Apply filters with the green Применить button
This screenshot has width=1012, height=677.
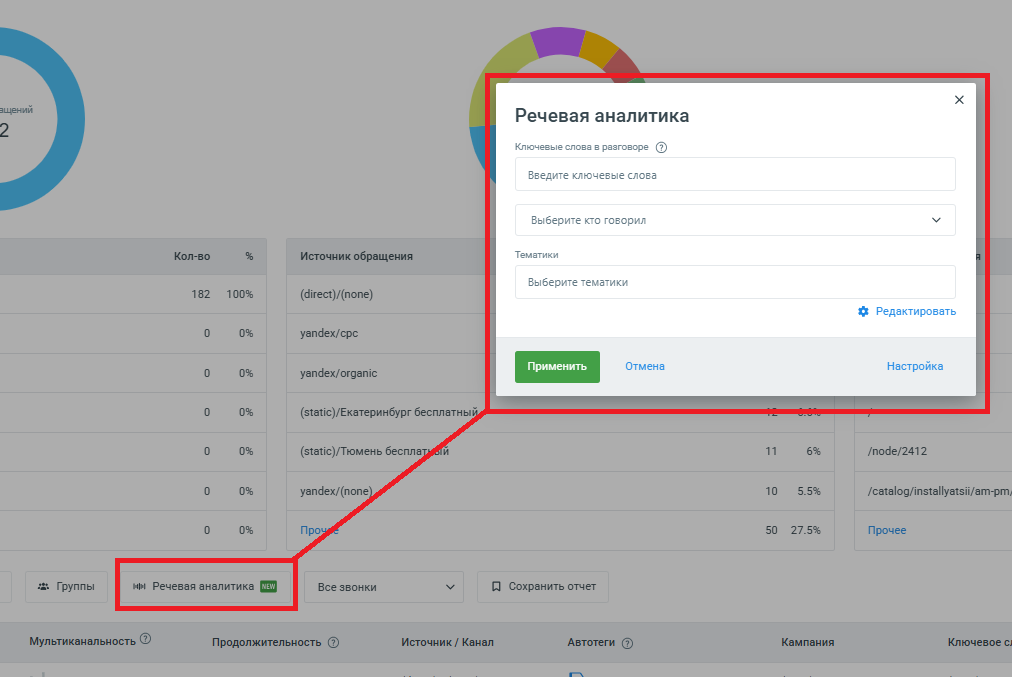click(557, 367)
